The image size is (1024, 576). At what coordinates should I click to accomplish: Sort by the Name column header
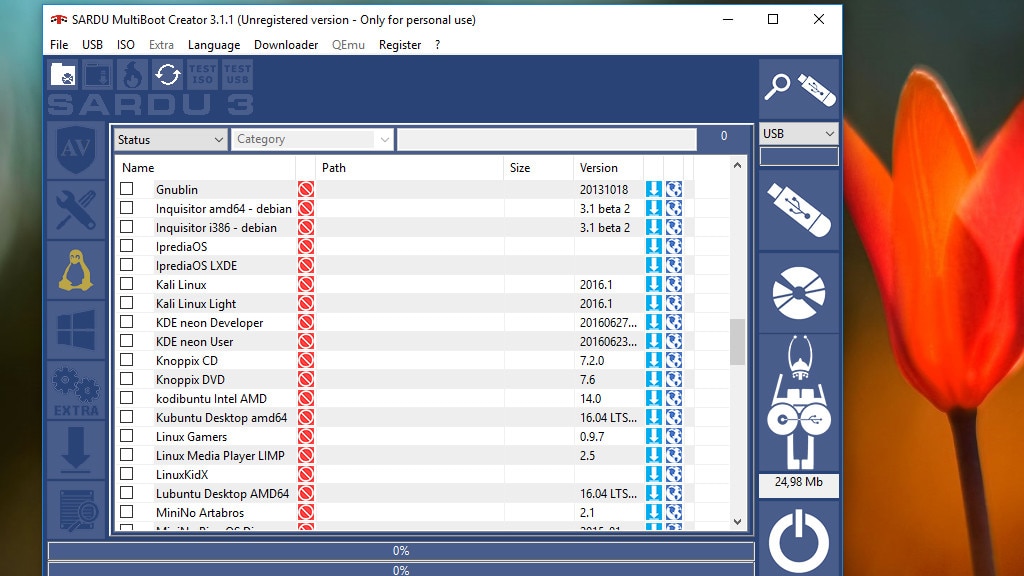(206, 168)
